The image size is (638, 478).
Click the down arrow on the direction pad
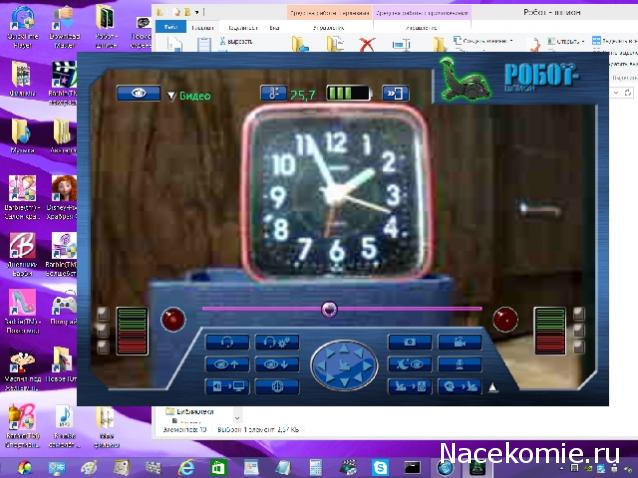(x=344, y=382)
